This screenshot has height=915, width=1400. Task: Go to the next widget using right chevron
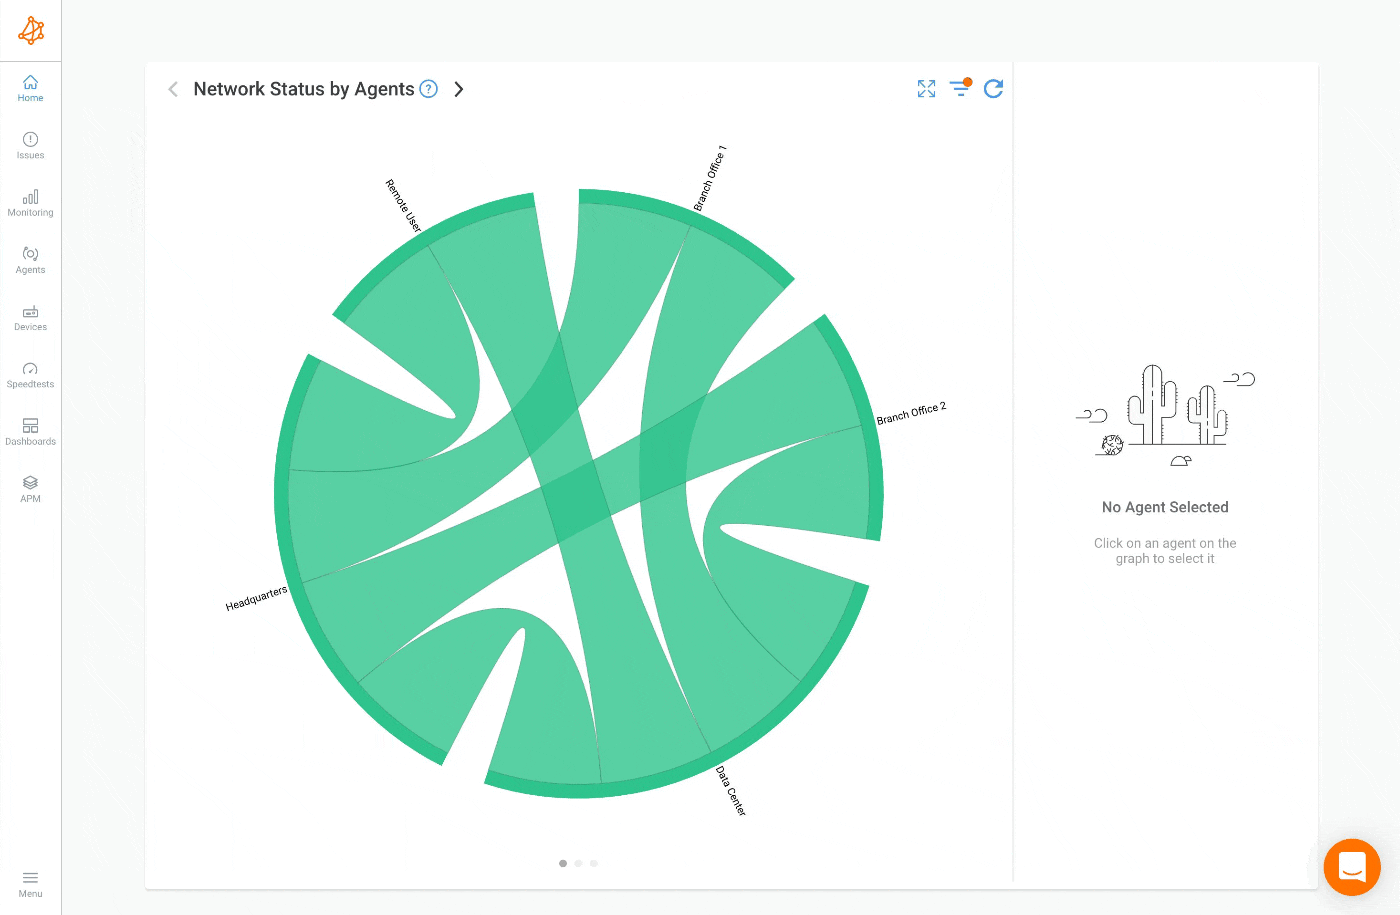pyautogui.click(x=458, y=89)
